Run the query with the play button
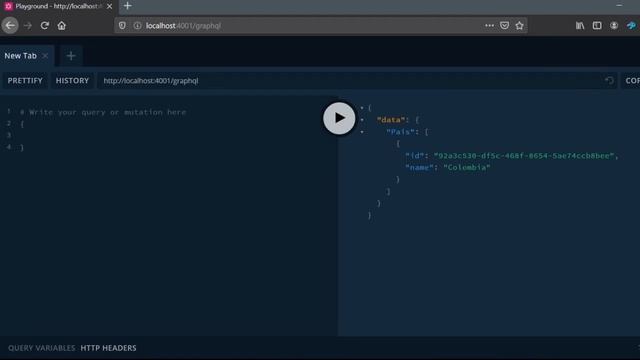Screen dimensions: 640x360 [x=339, y=118]
